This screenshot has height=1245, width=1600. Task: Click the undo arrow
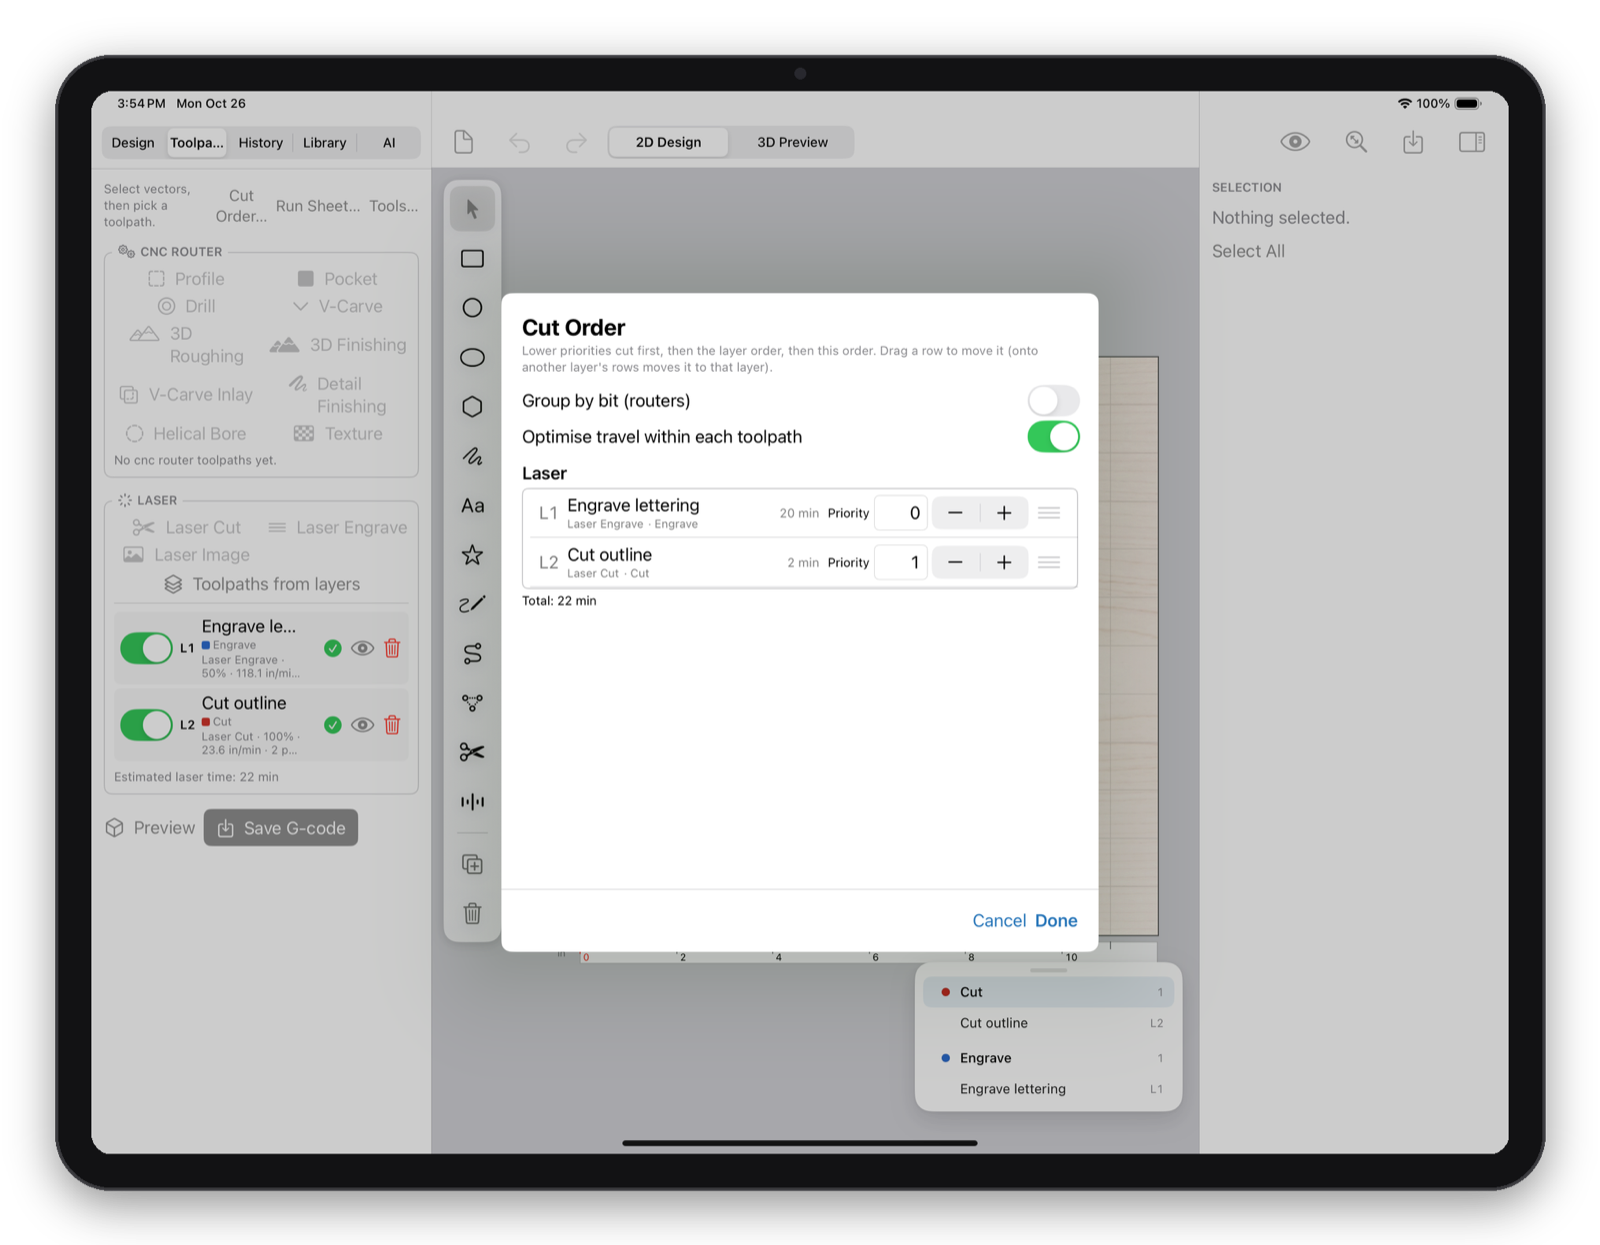[519, 142]
